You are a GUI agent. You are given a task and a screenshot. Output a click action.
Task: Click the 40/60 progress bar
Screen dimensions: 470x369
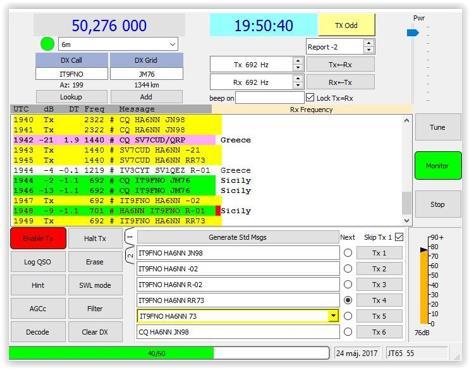(169, 353)
